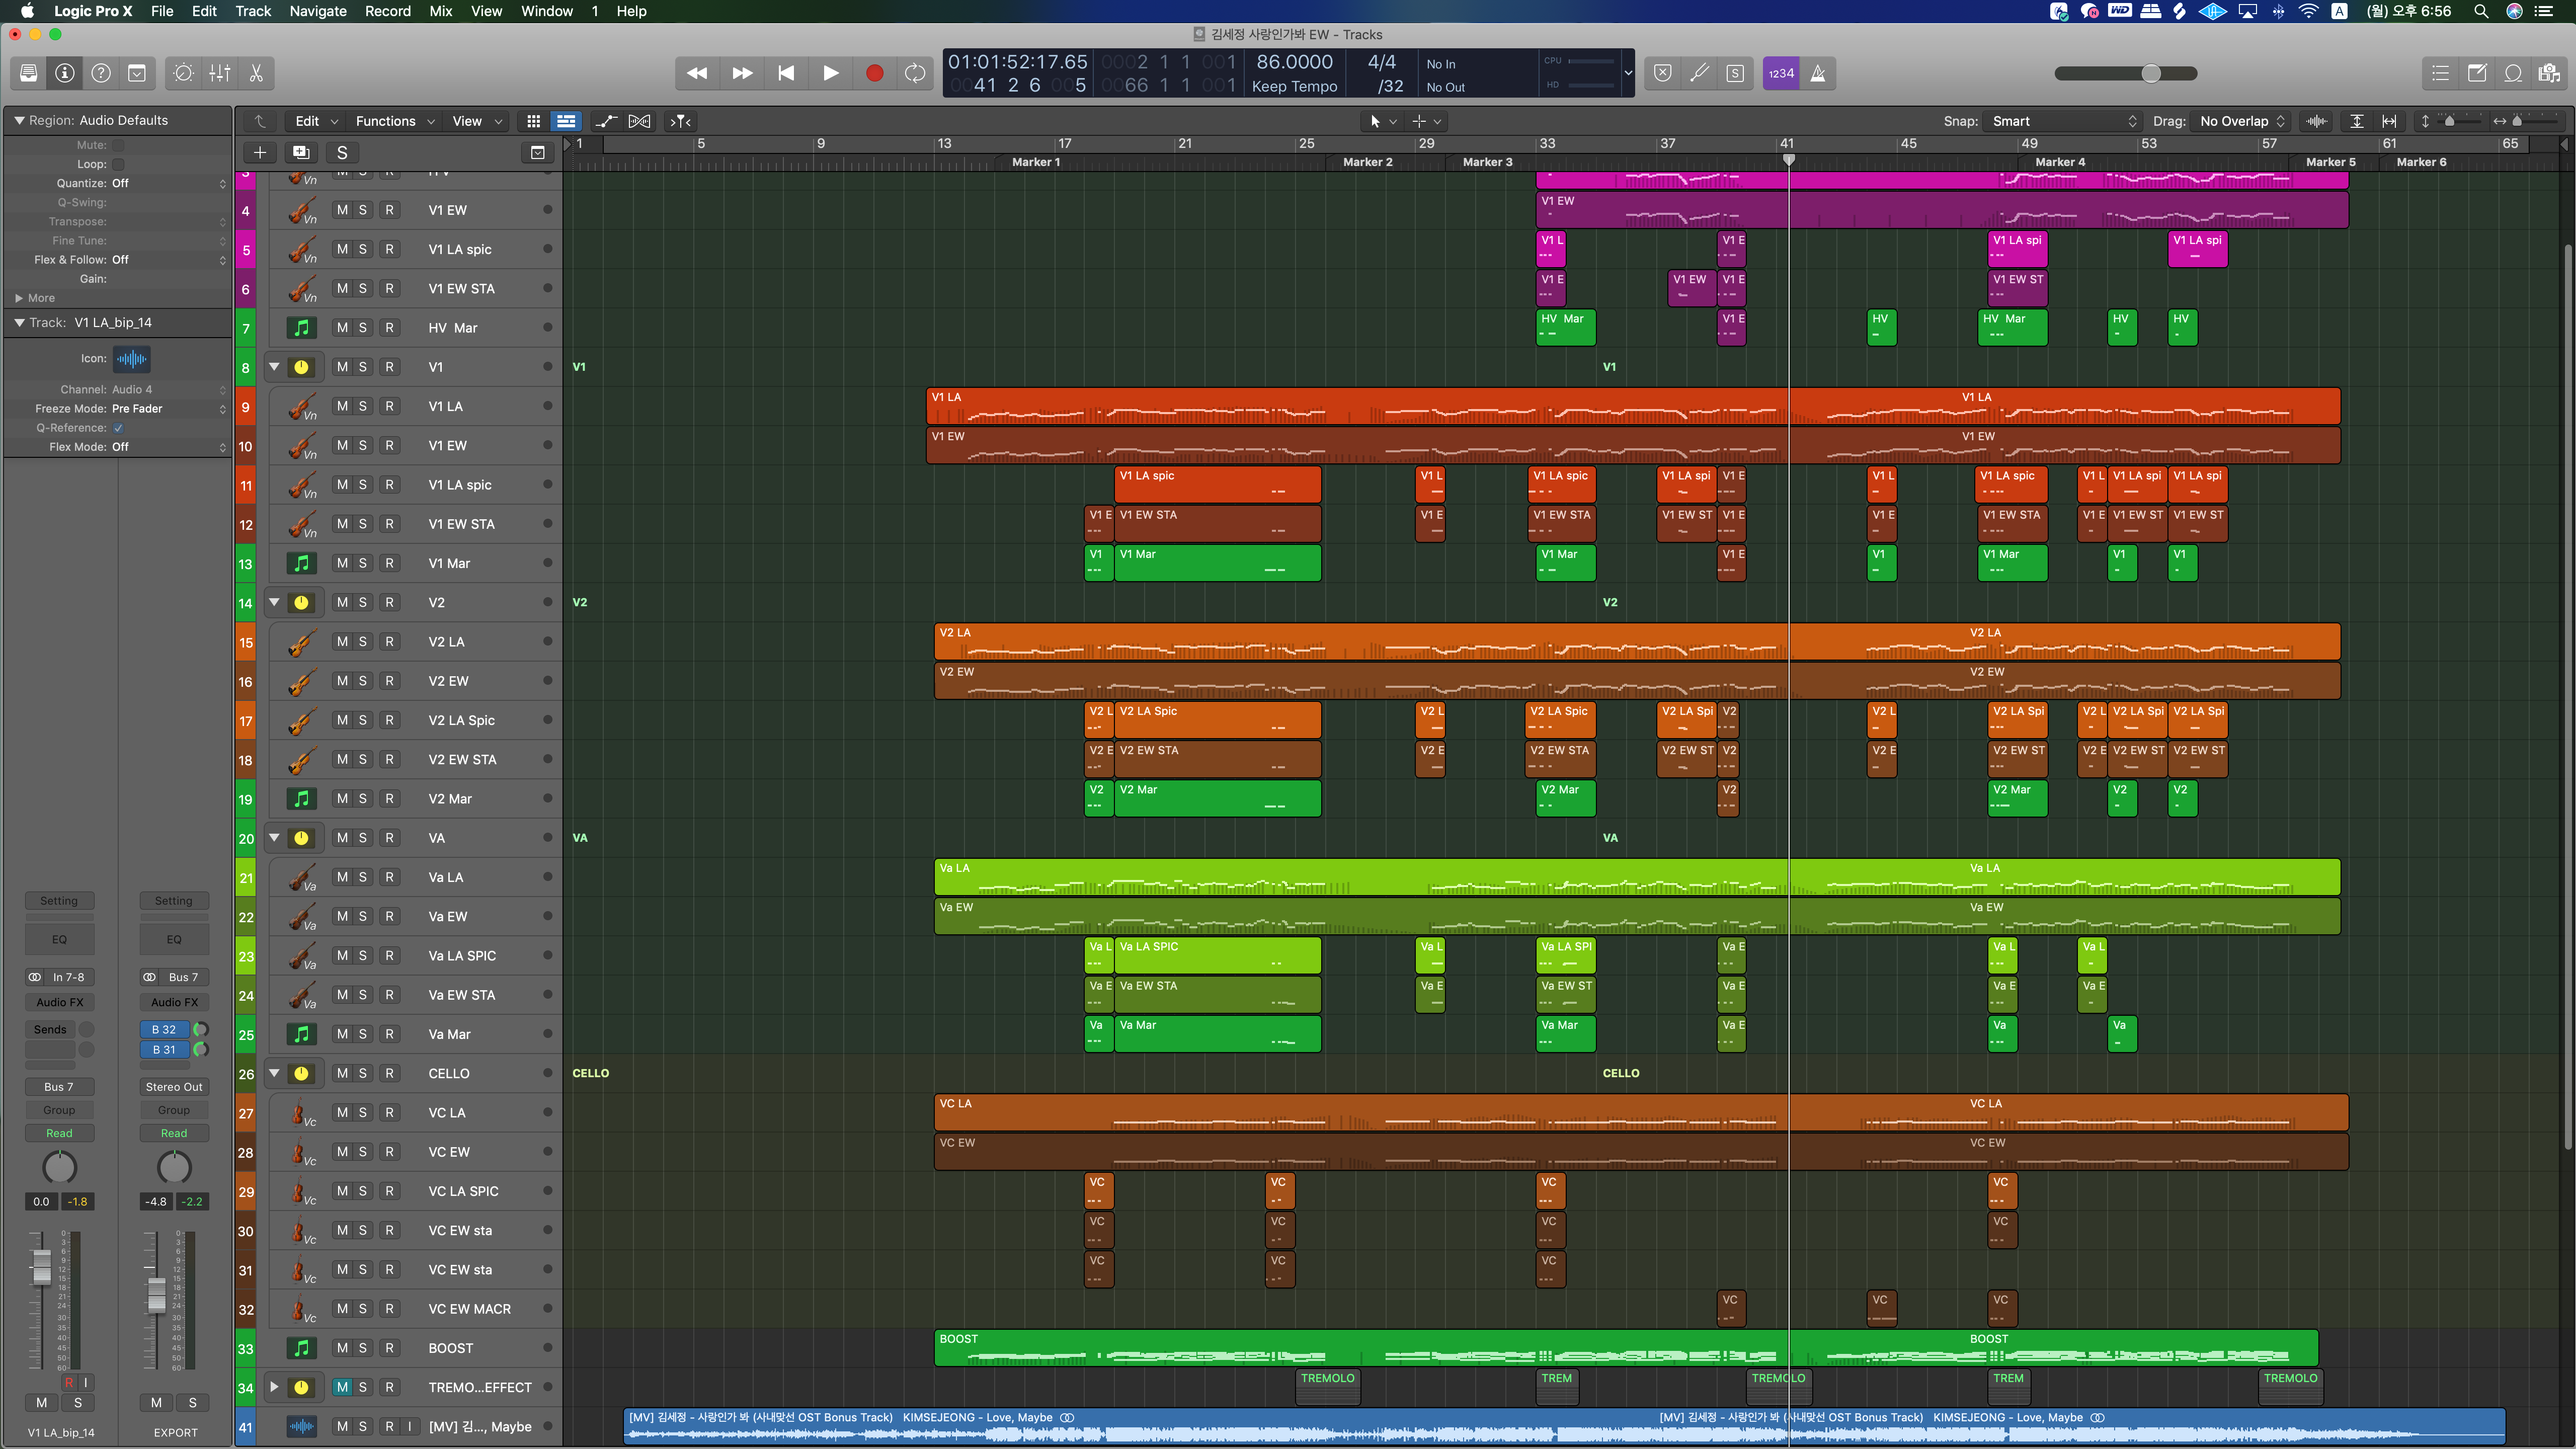Adjust the master volume slider in control bar
Screen dimensions: 2576x1449
[2150, 73]
